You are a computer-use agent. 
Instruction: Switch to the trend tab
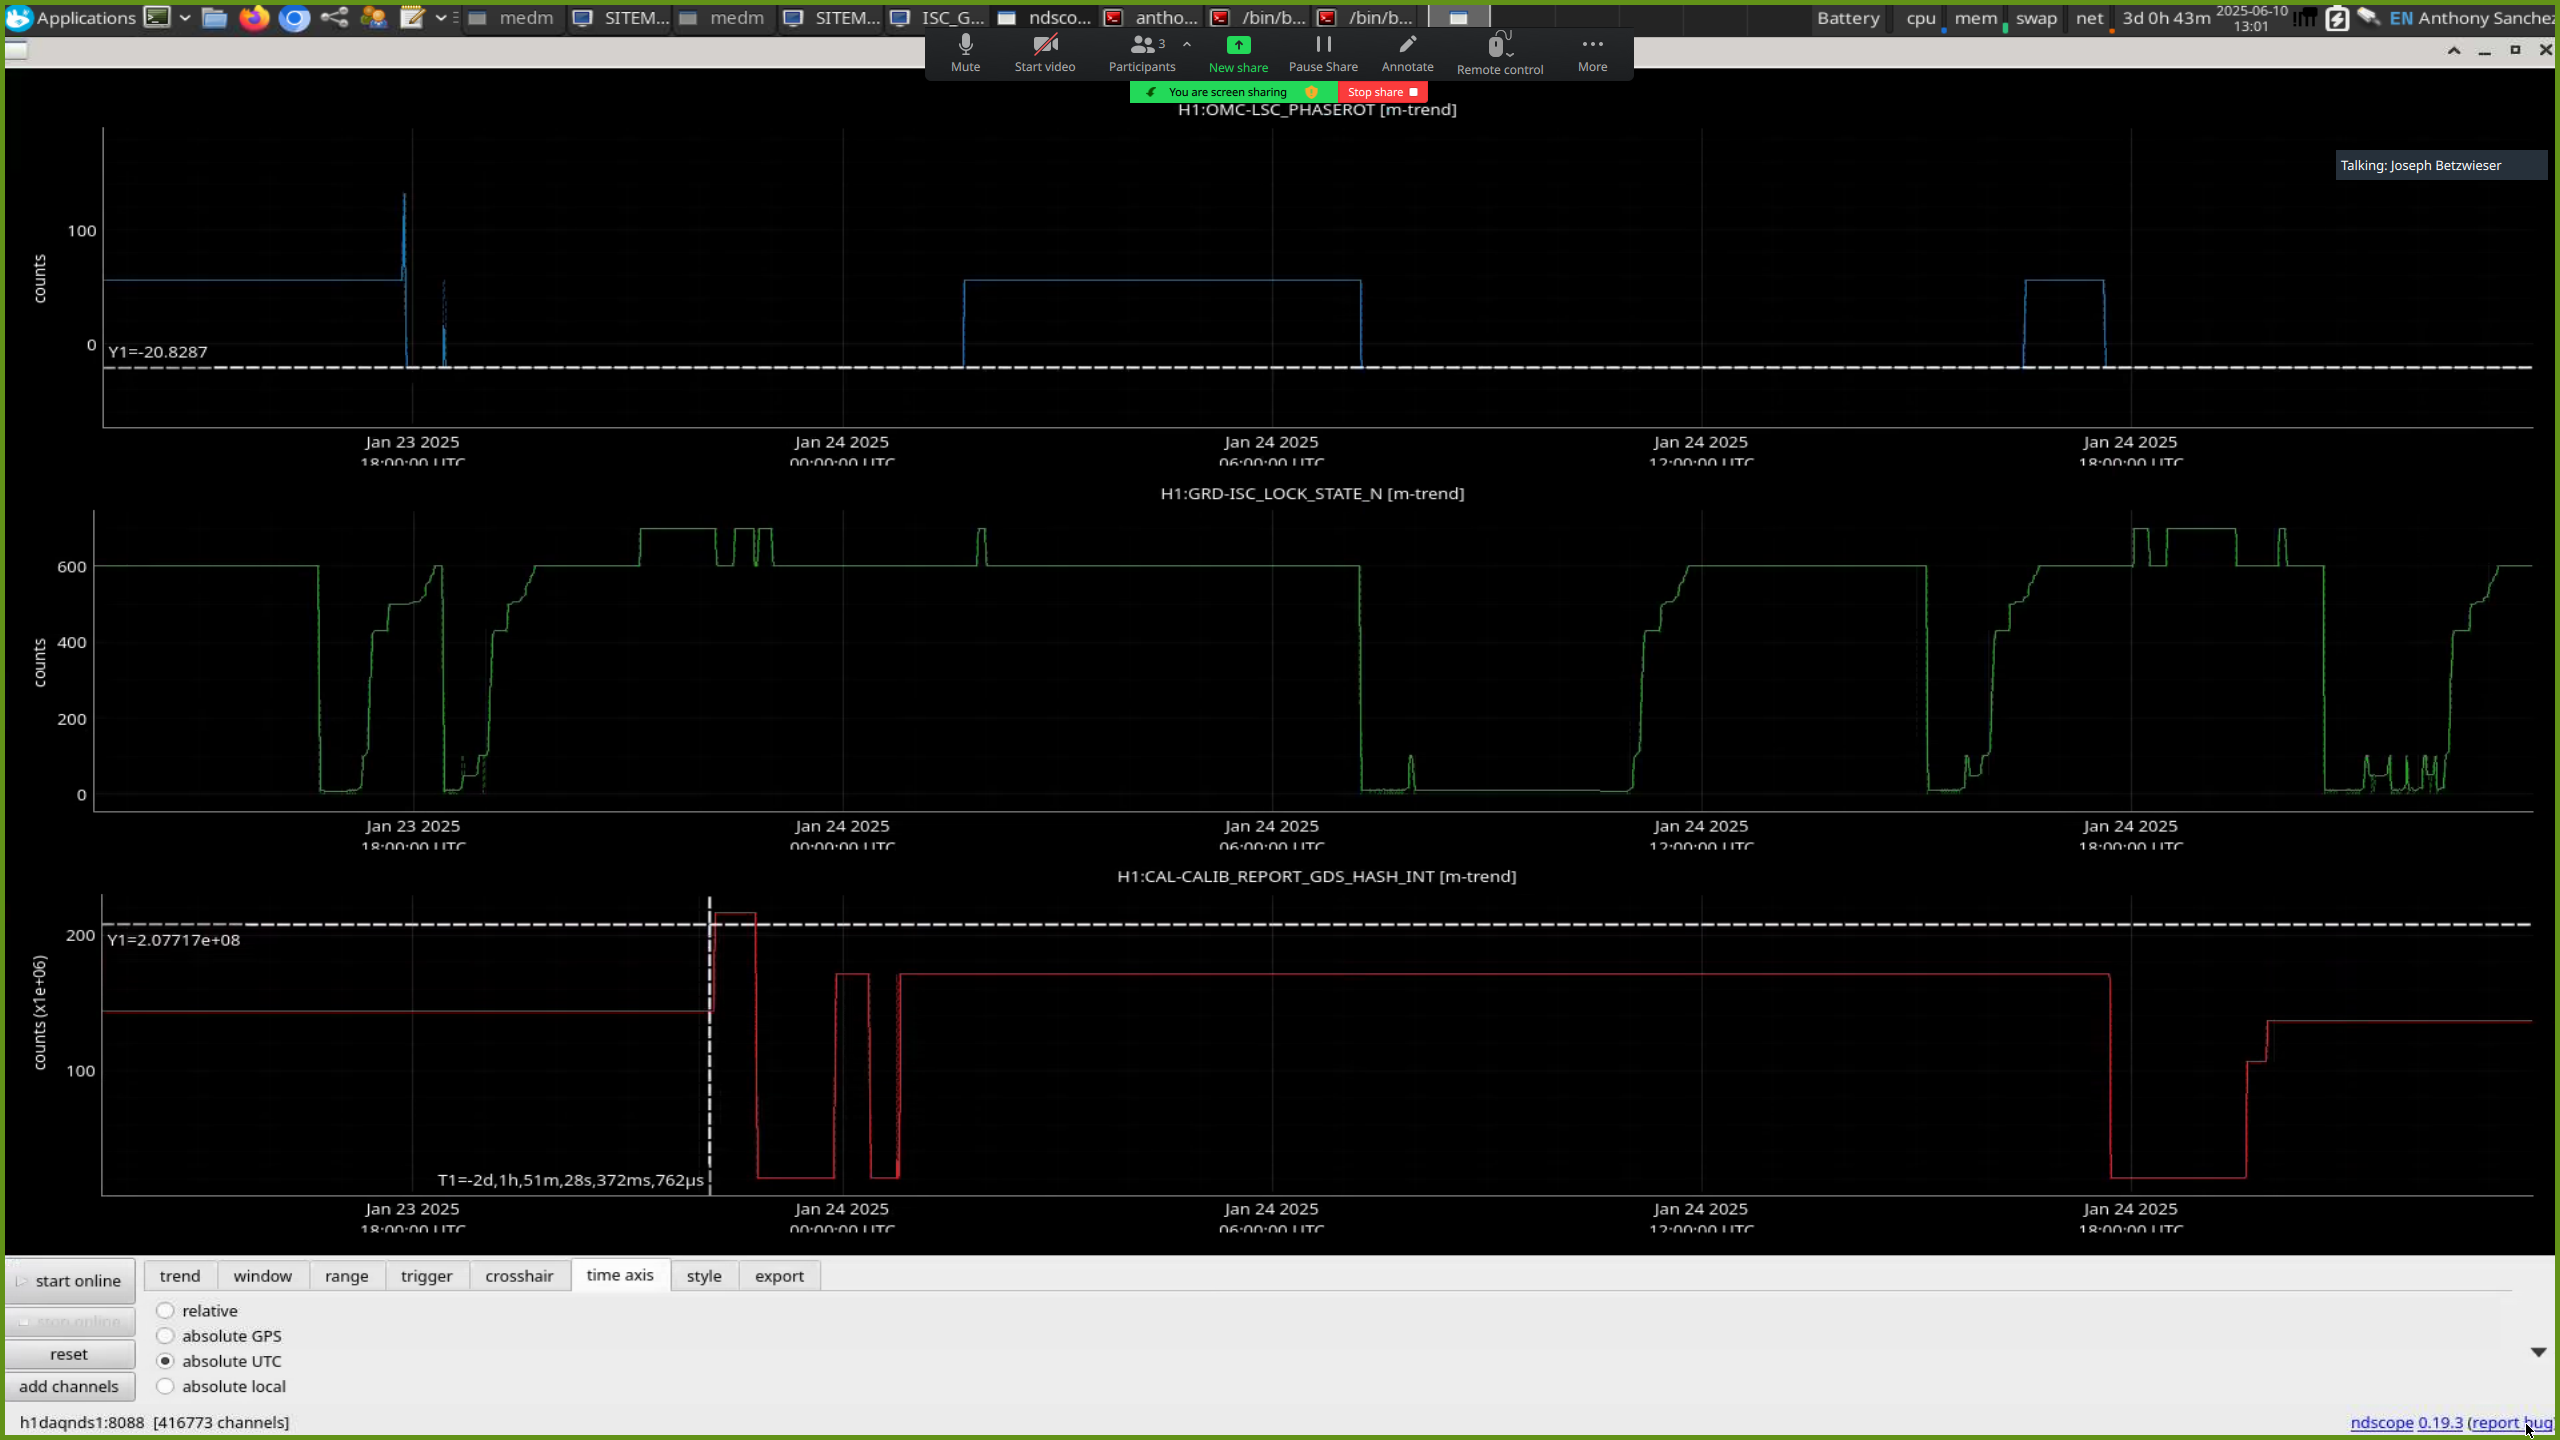pos(180,1276)
